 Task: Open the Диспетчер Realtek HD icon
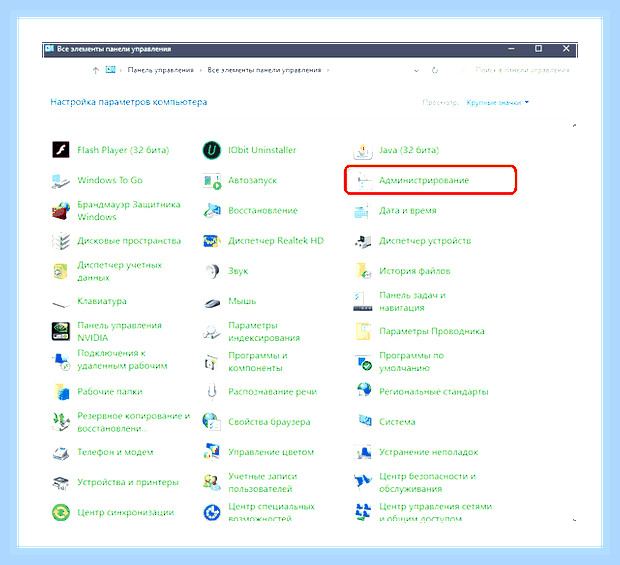(212, 241)
